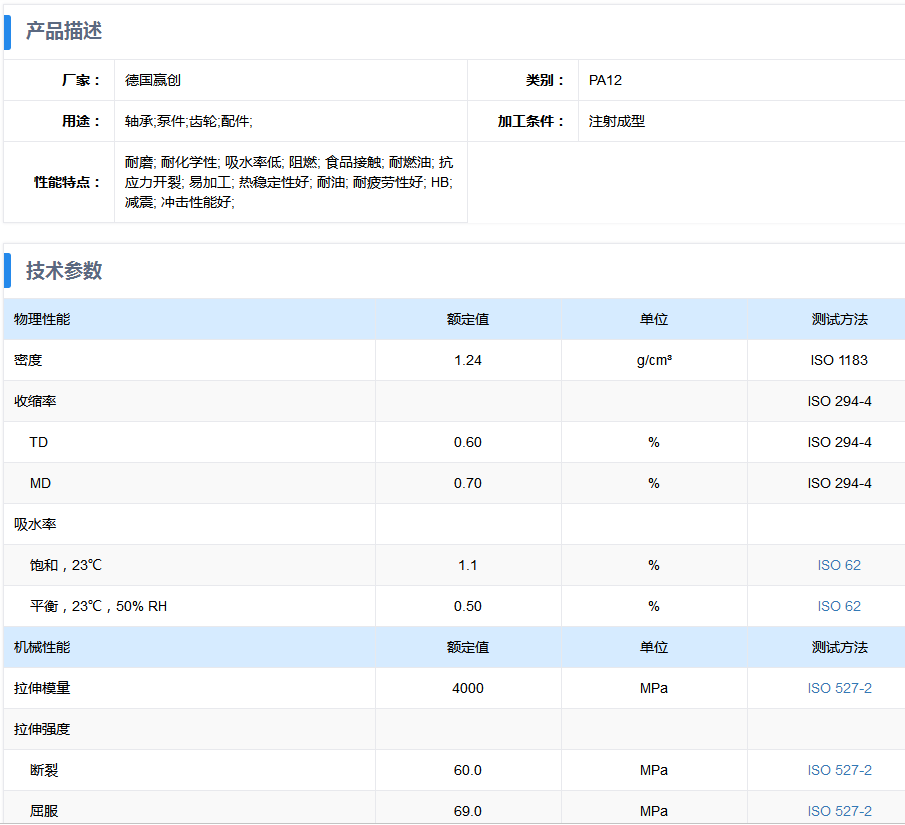Click the 产品描述 section heading
905x825 pixels.
64,31
